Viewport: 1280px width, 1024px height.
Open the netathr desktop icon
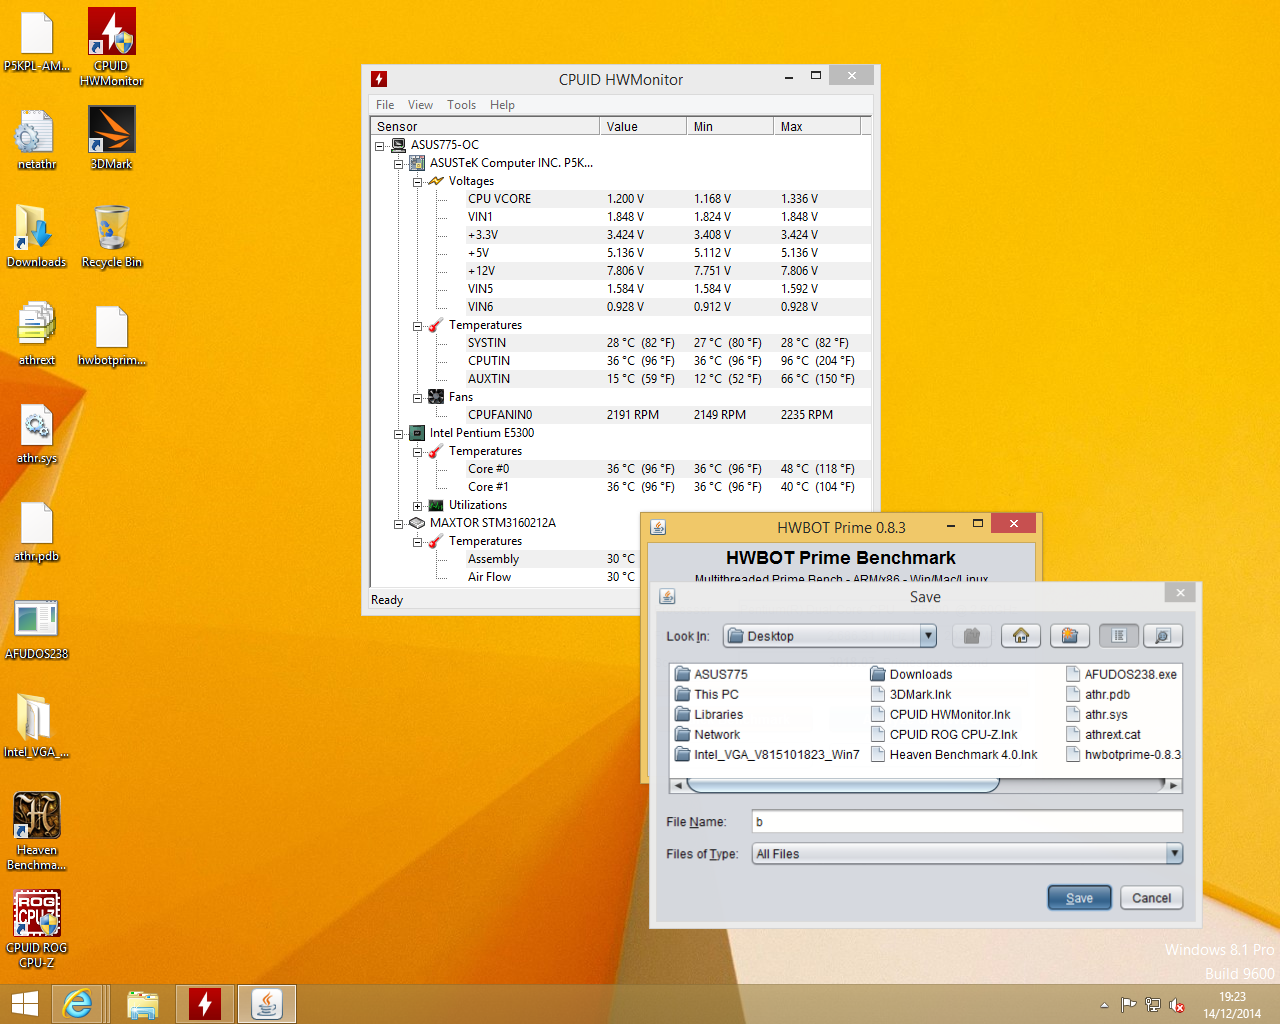click(37, 138)
